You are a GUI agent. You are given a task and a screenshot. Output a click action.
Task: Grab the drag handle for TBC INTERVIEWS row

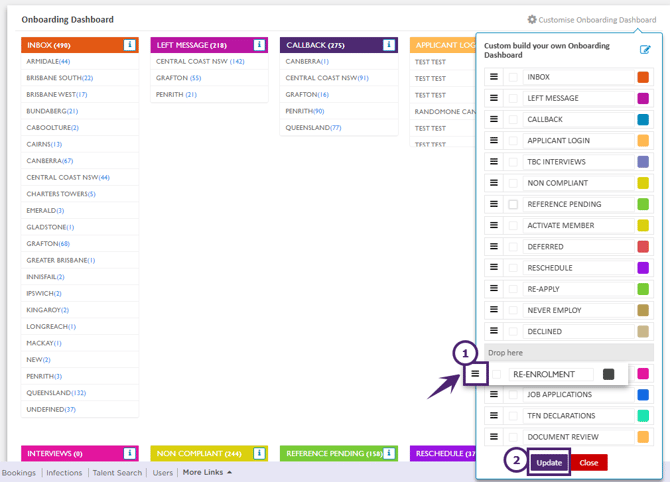(x=494, y=162)
